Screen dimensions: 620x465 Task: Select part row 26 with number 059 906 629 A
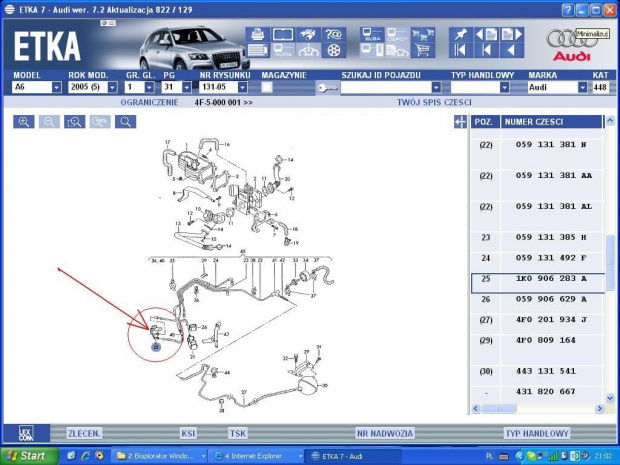tap(537, 303)
